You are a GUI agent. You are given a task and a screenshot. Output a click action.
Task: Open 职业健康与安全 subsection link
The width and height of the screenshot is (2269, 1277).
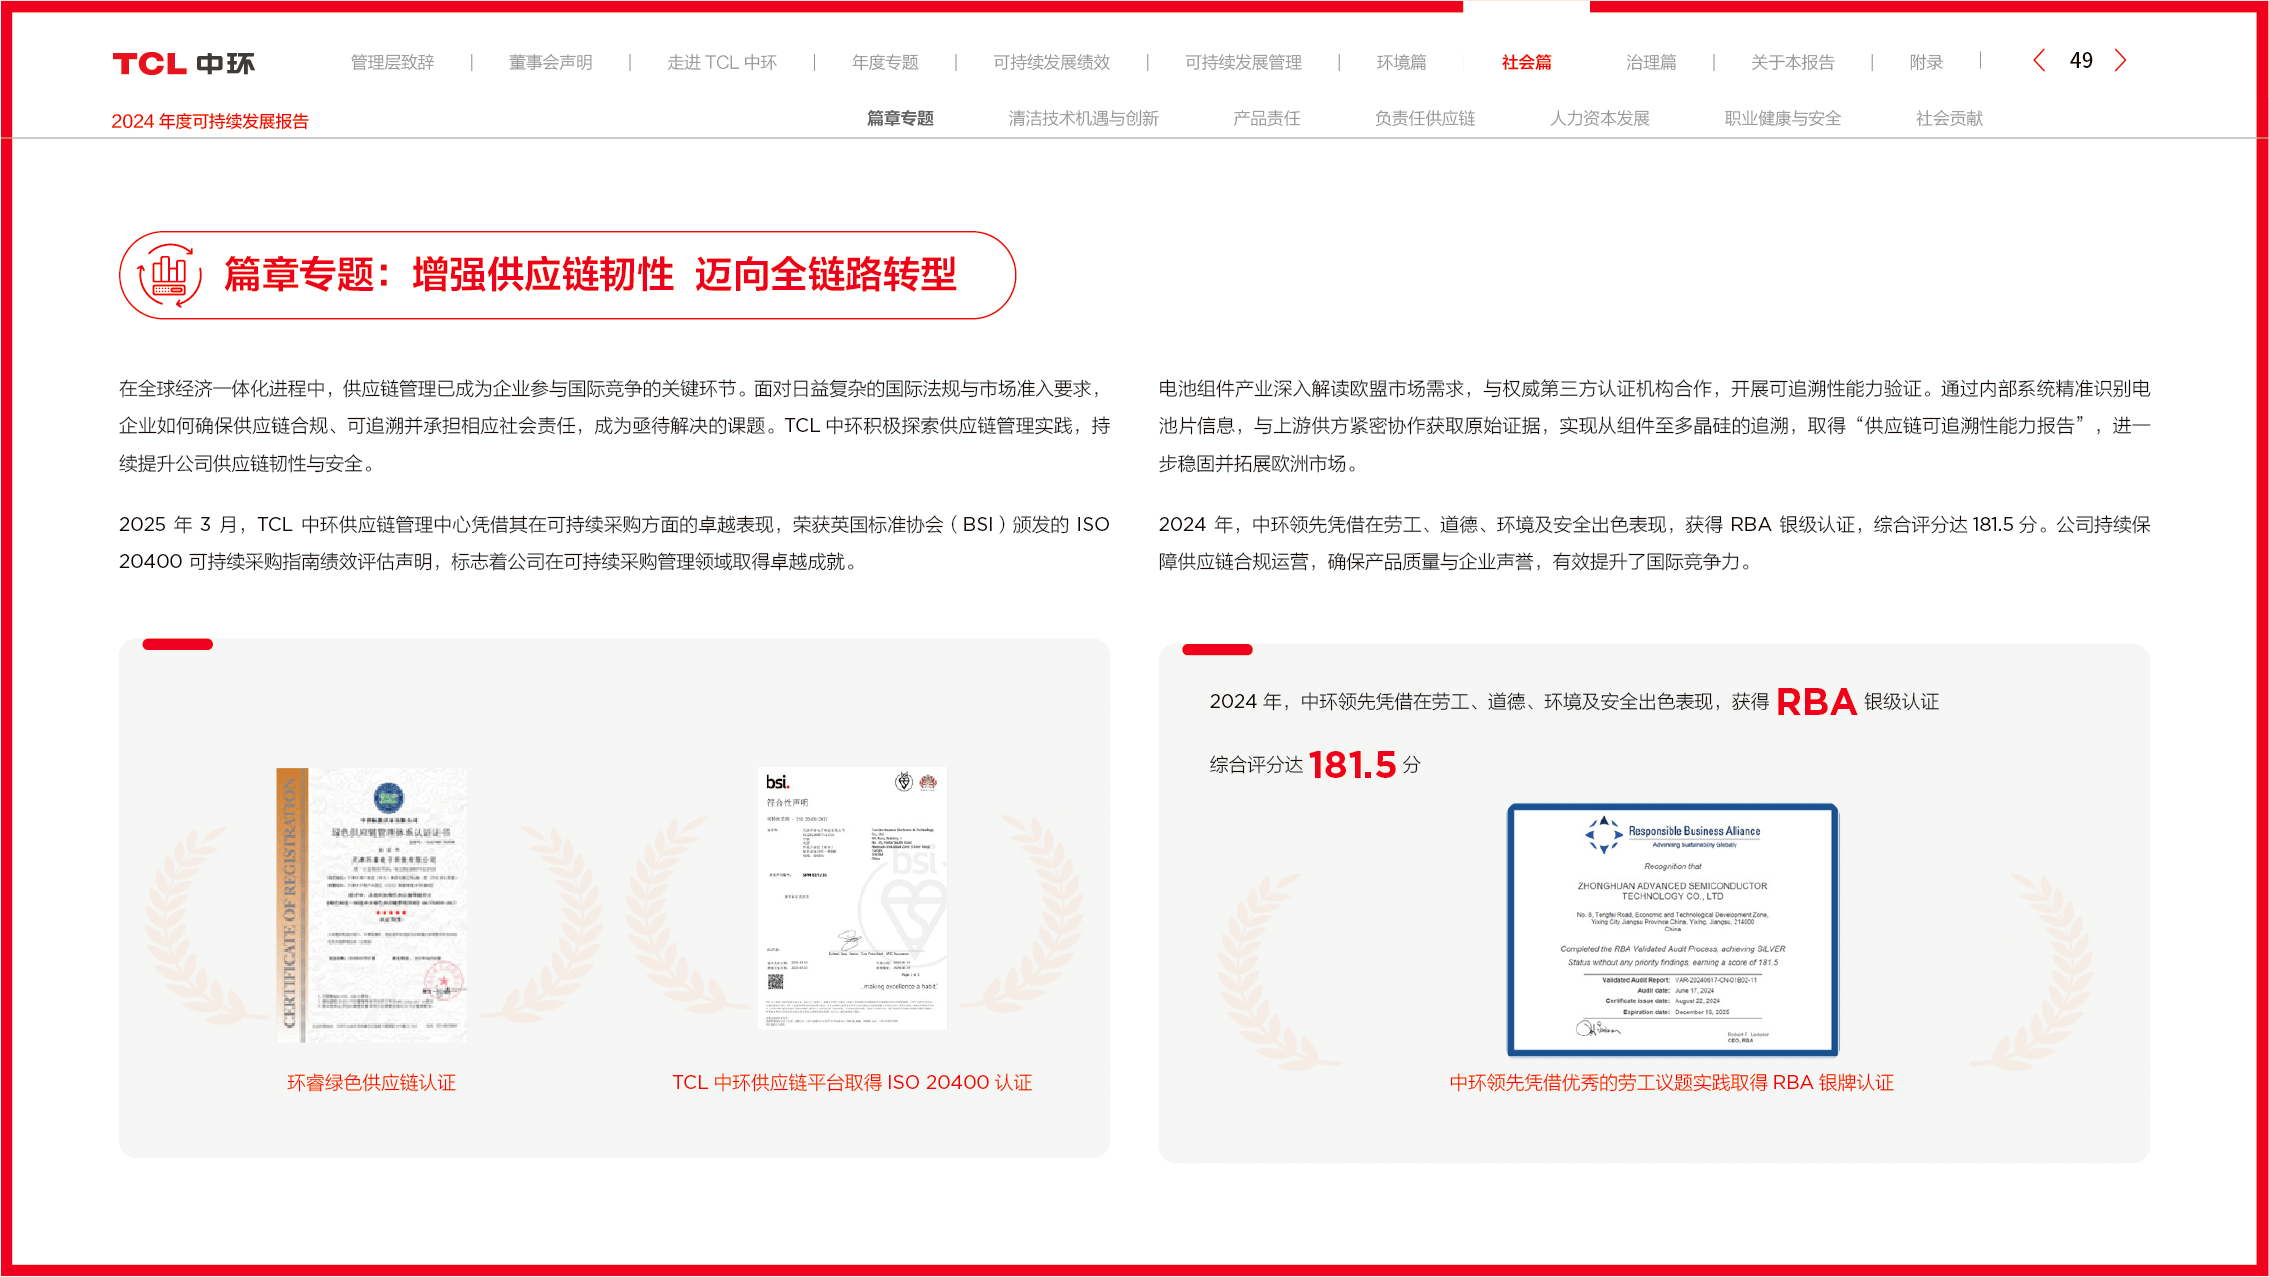point(1782,119)
